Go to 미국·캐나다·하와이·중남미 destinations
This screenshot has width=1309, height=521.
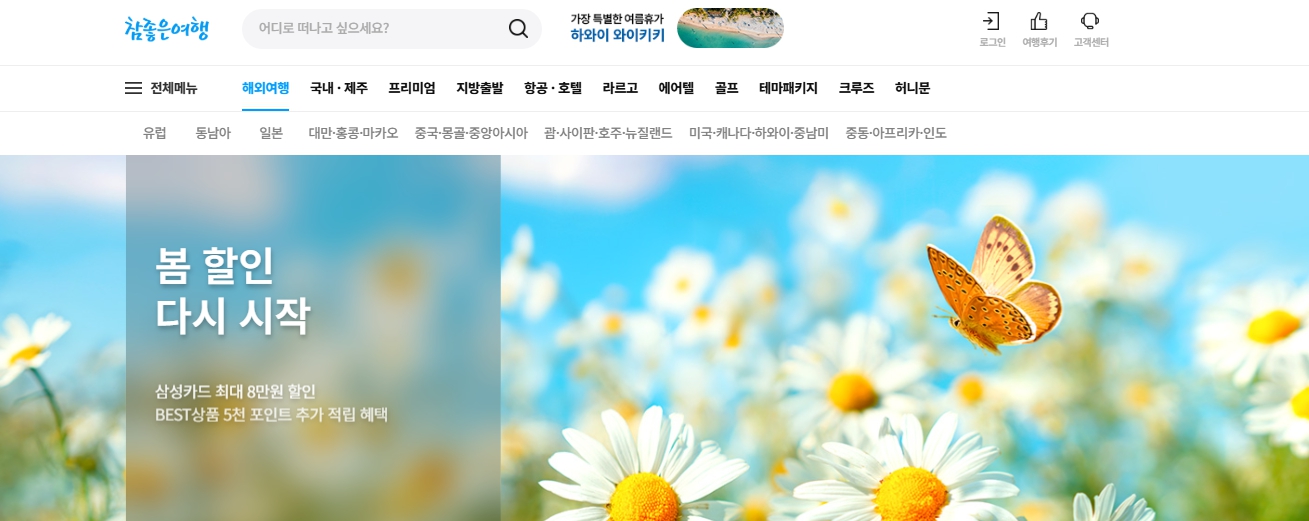(x=759, y=133)
